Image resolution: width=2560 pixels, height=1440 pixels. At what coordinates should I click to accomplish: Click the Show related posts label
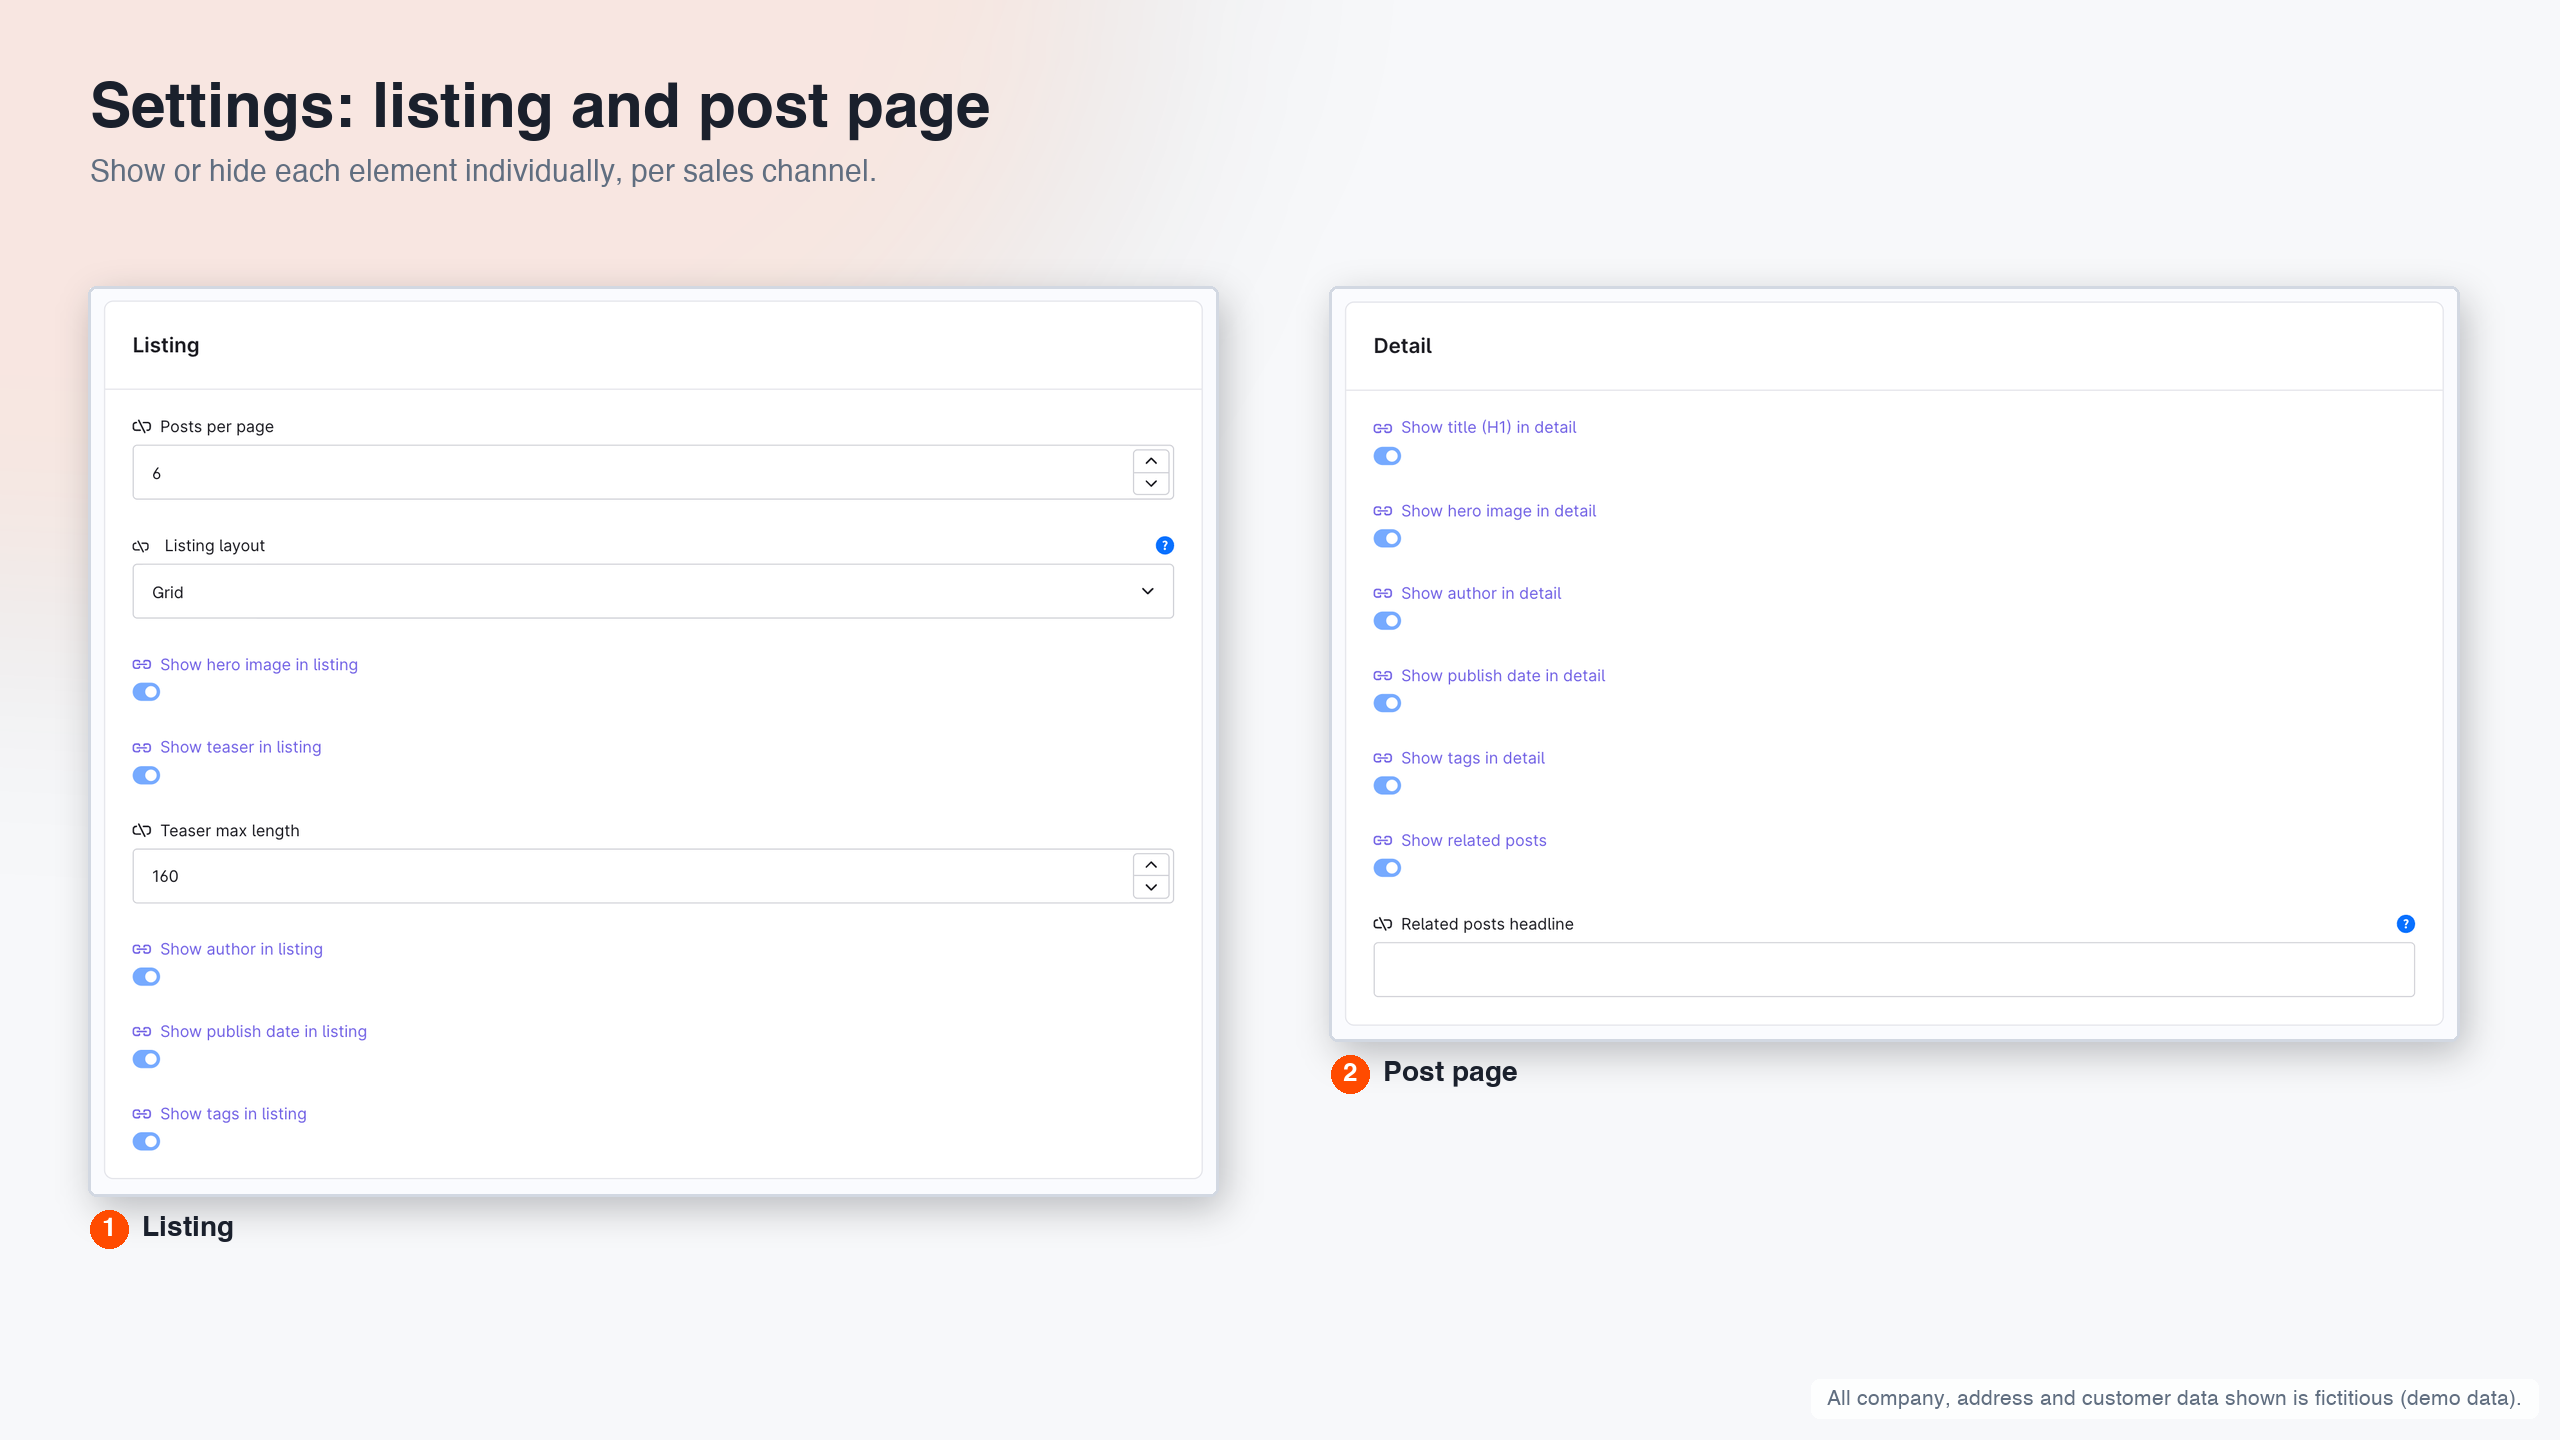click(x=1473, y=841)
